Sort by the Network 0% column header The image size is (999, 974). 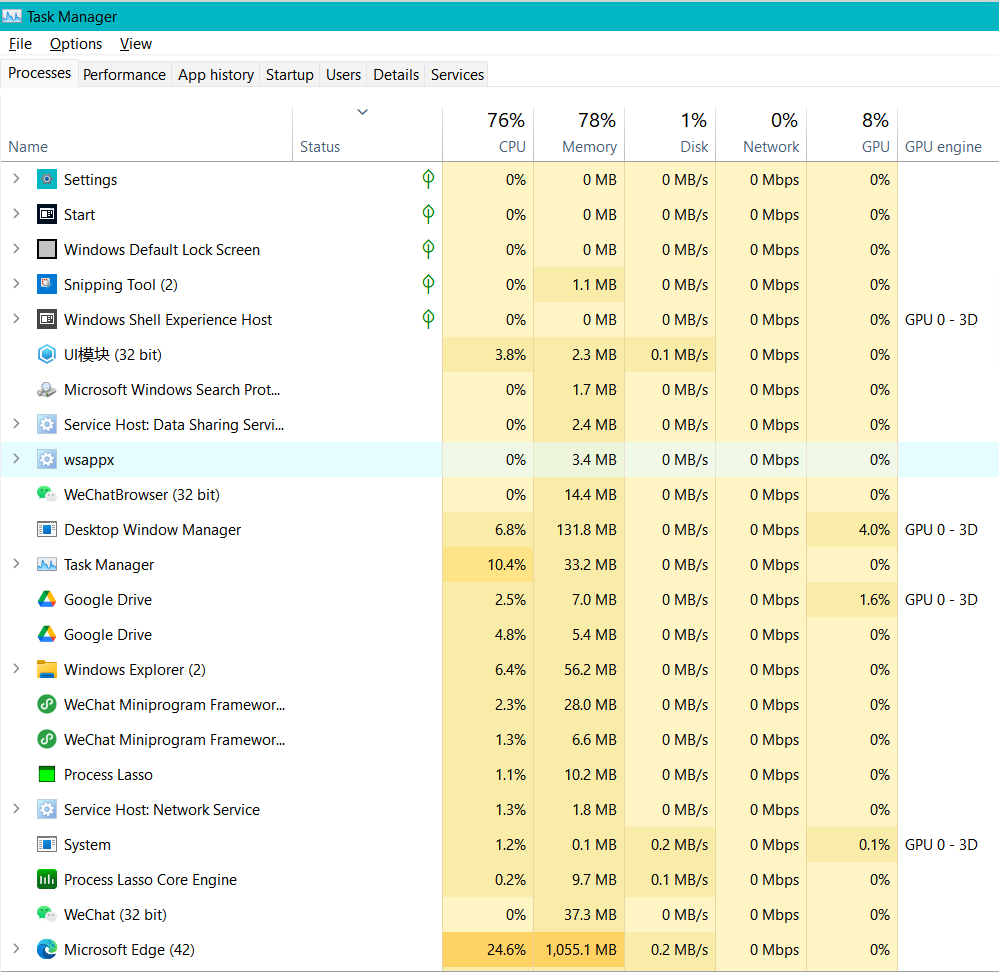(x=761, y=134)
